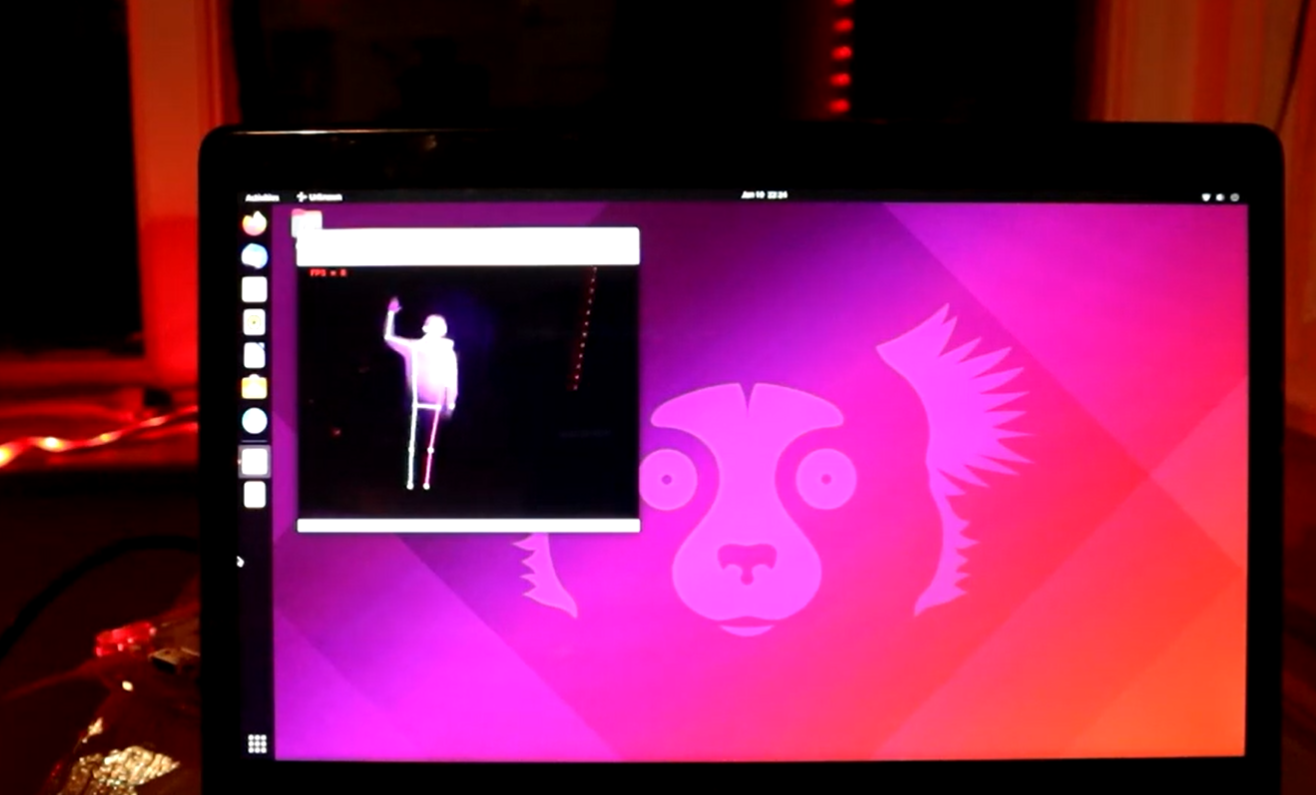Open Files from the dock

255,289
